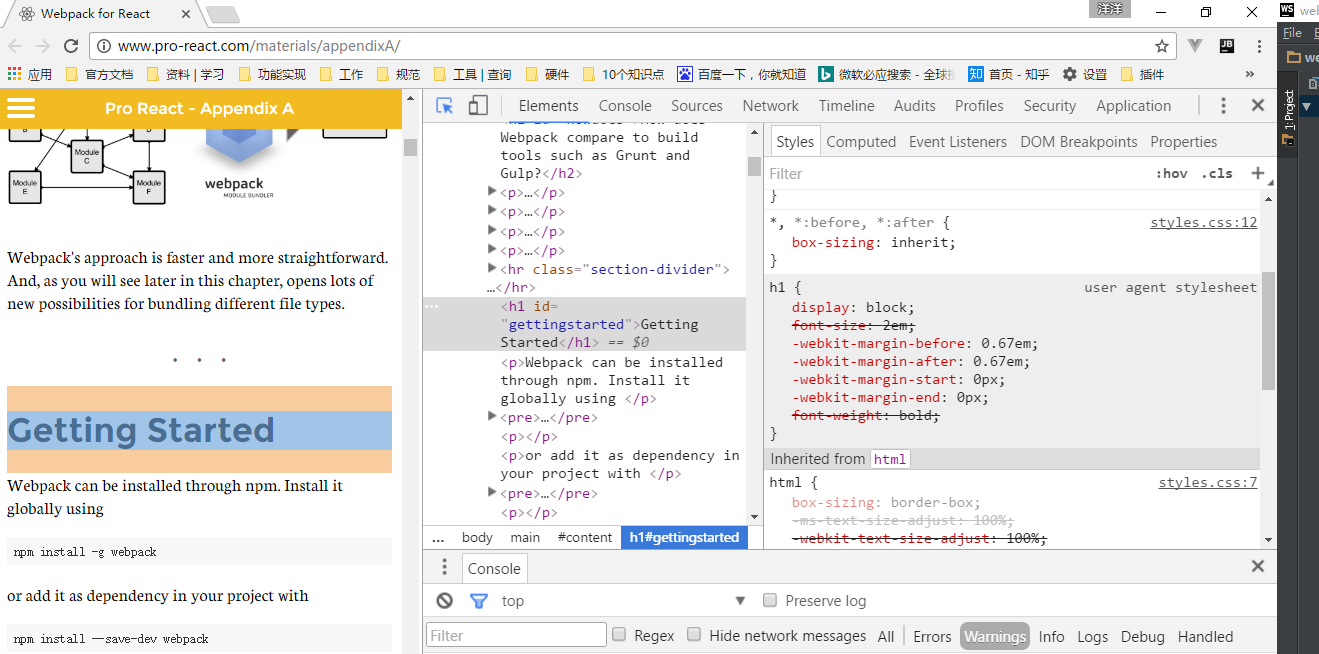Open the Zhihu homepage bookmark
This screenshot has width=1319, height=654.
1008,74
